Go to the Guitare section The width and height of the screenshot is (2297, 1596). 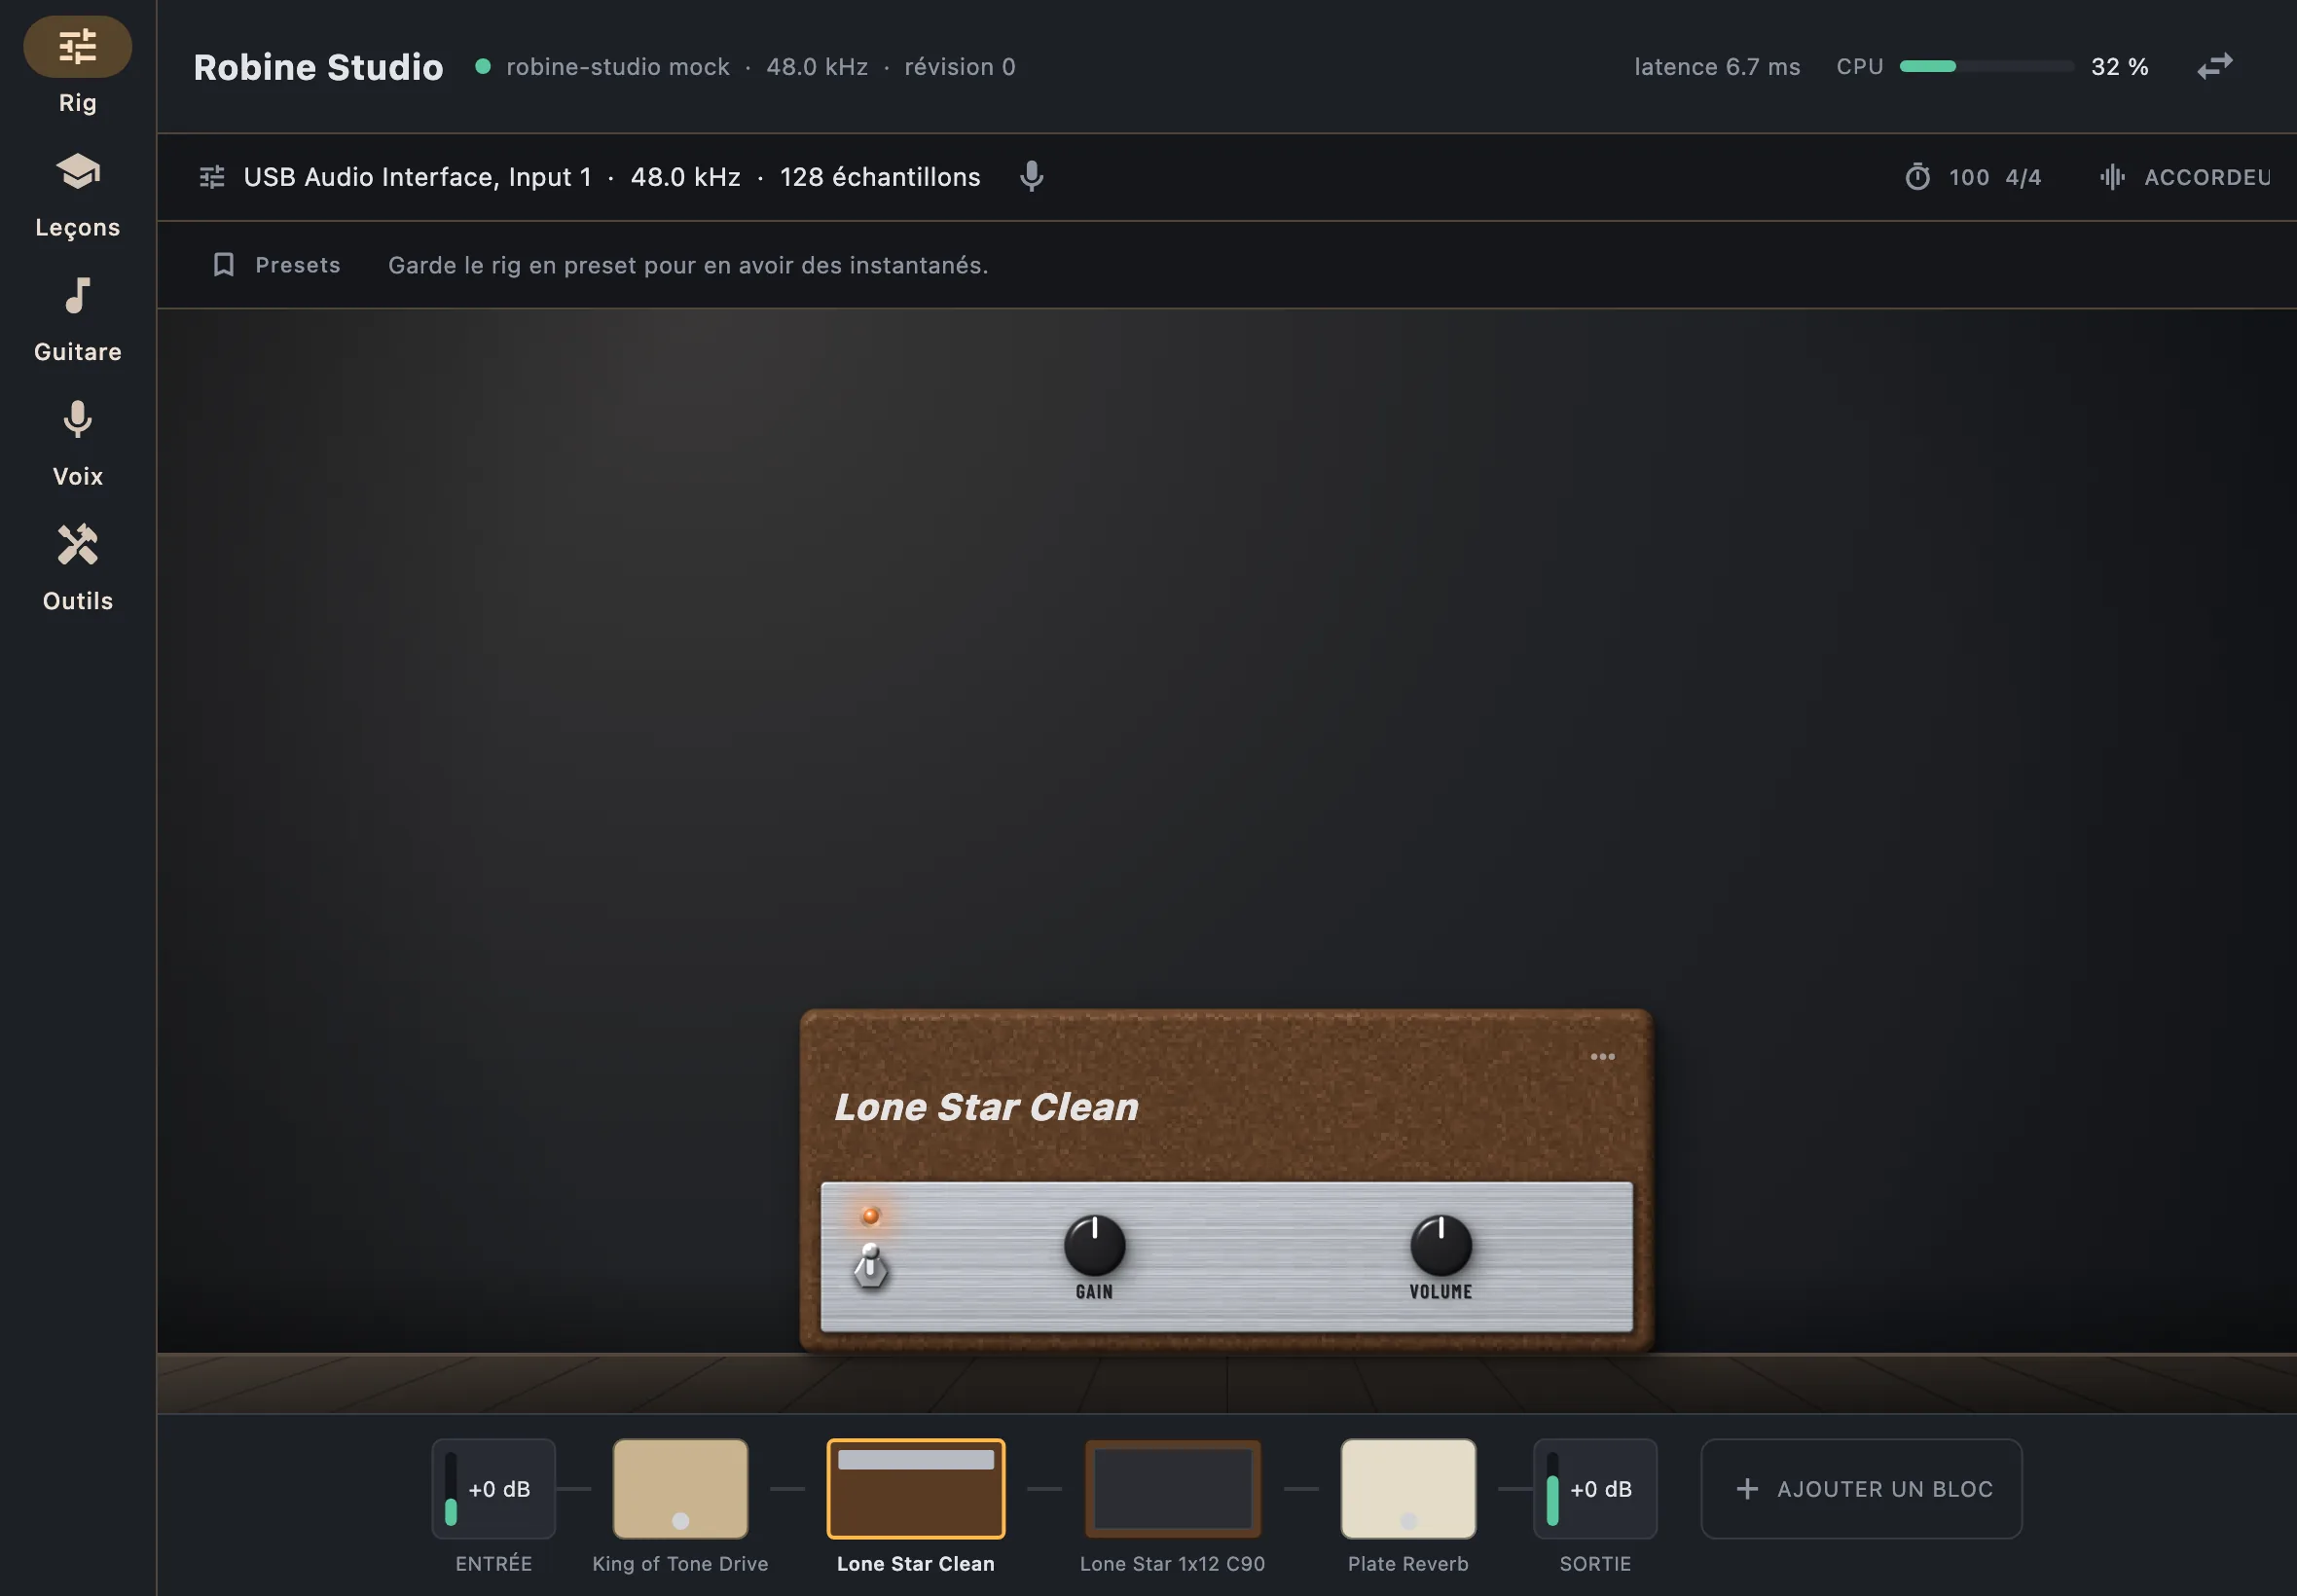77,320
